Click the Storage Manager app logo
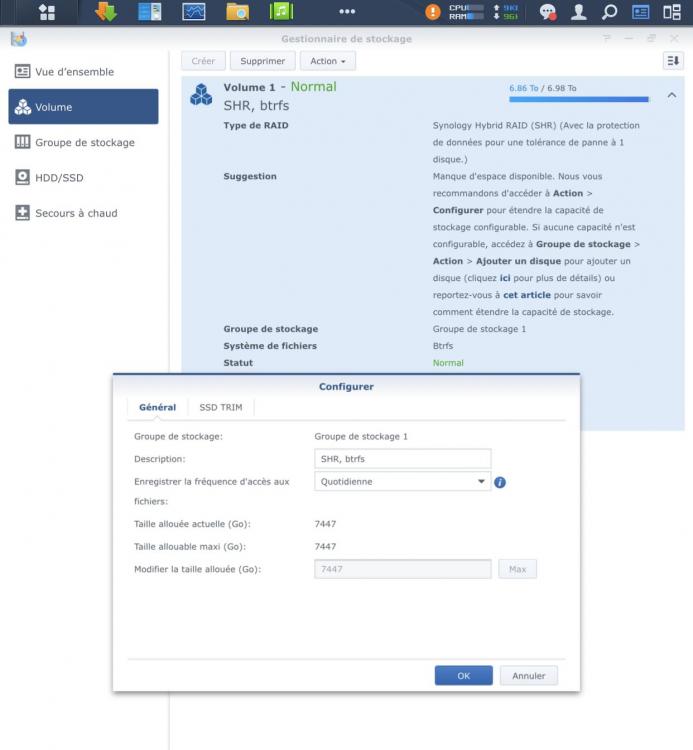The width and height of the screenshot is (693, 750). [x=19, y=39]
